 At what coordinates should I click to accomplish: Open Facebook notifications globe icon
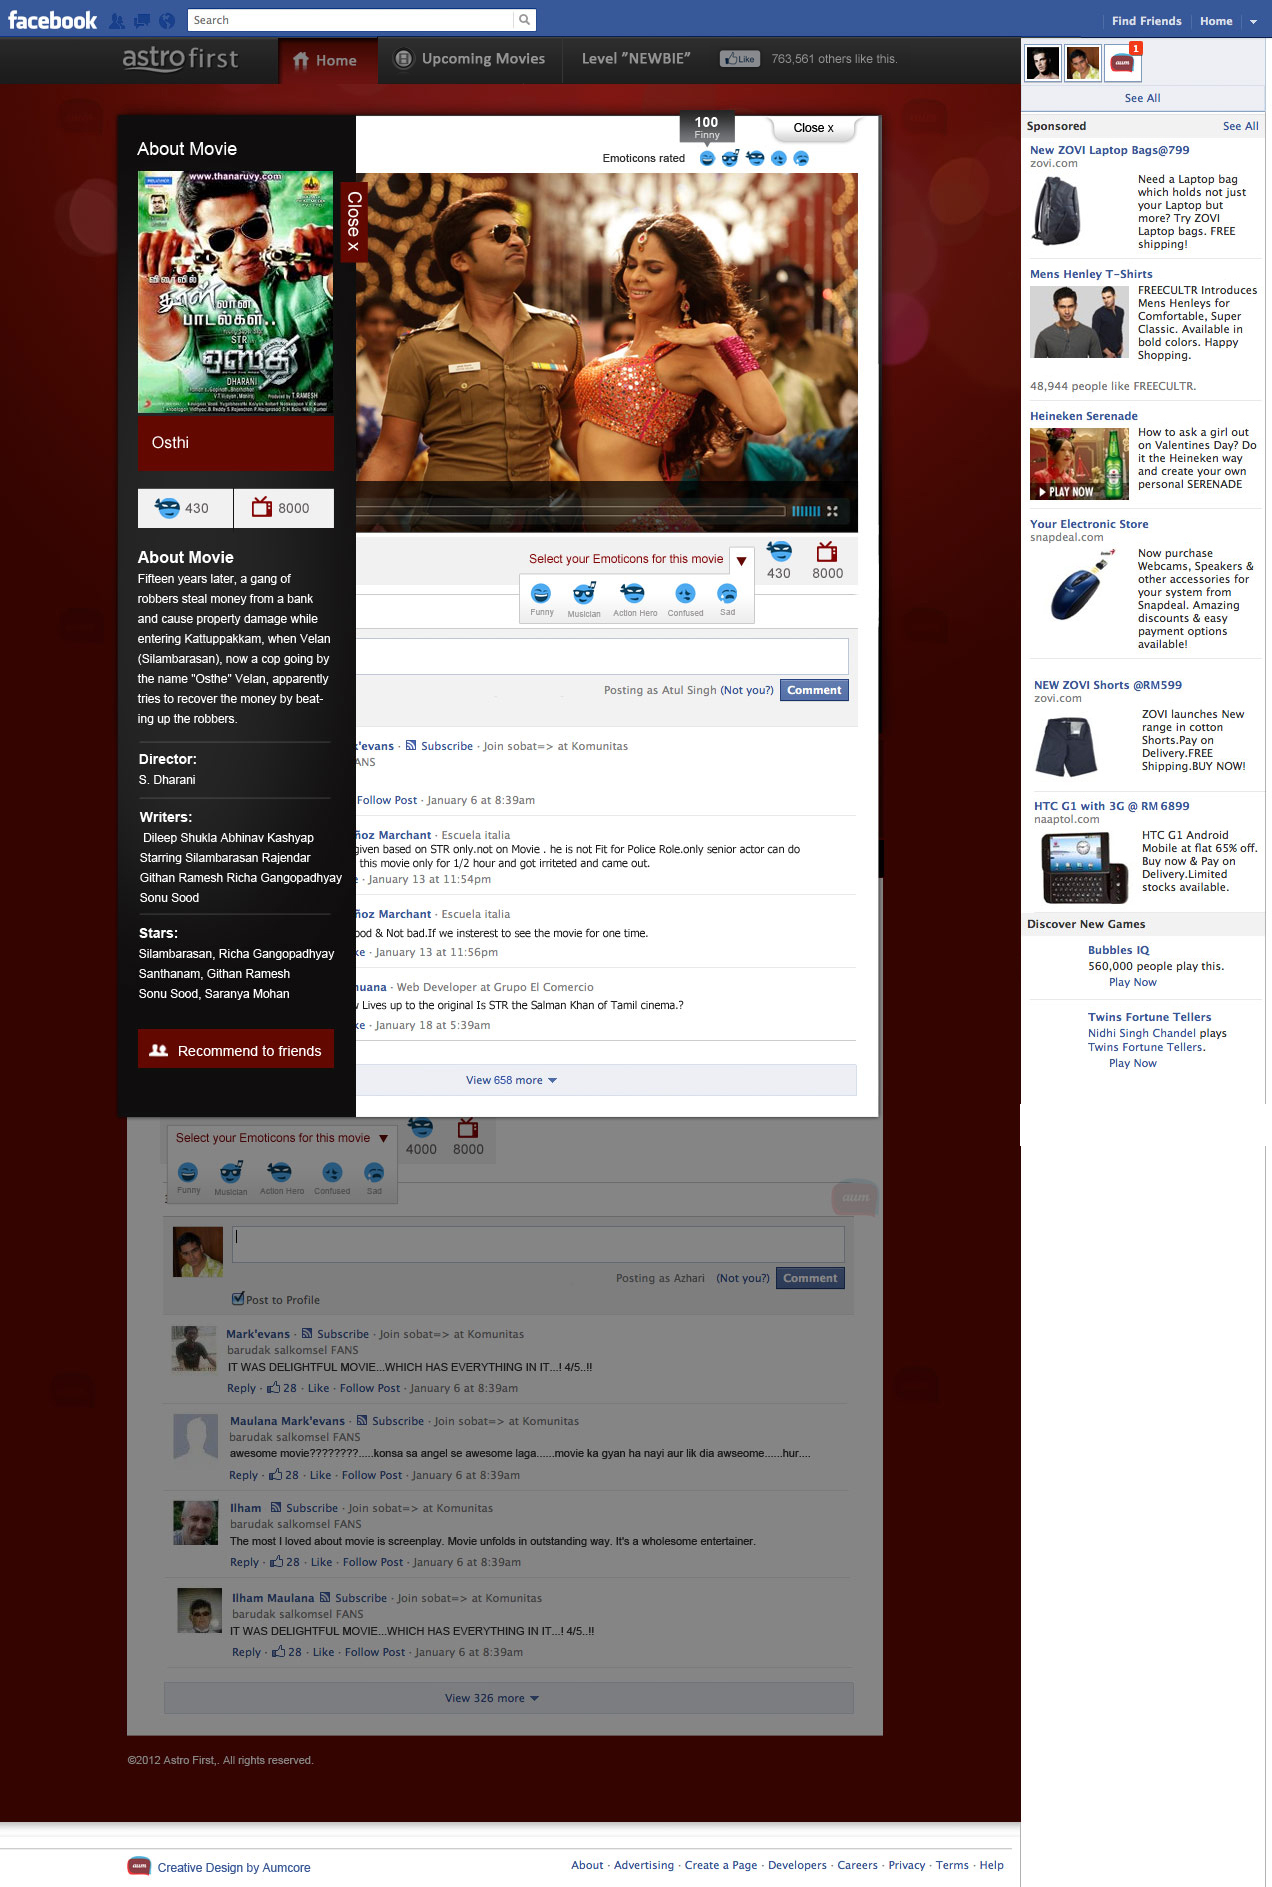(x=167, y=20)
